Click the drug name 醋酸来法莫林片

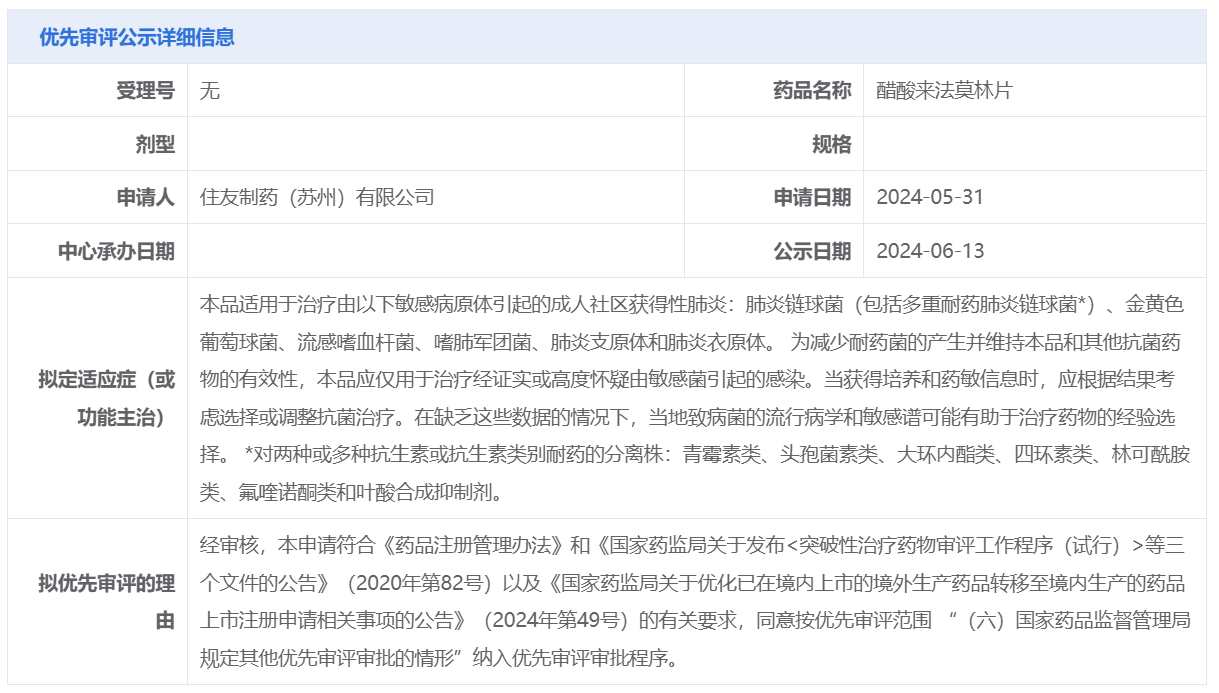click(944, 91)
